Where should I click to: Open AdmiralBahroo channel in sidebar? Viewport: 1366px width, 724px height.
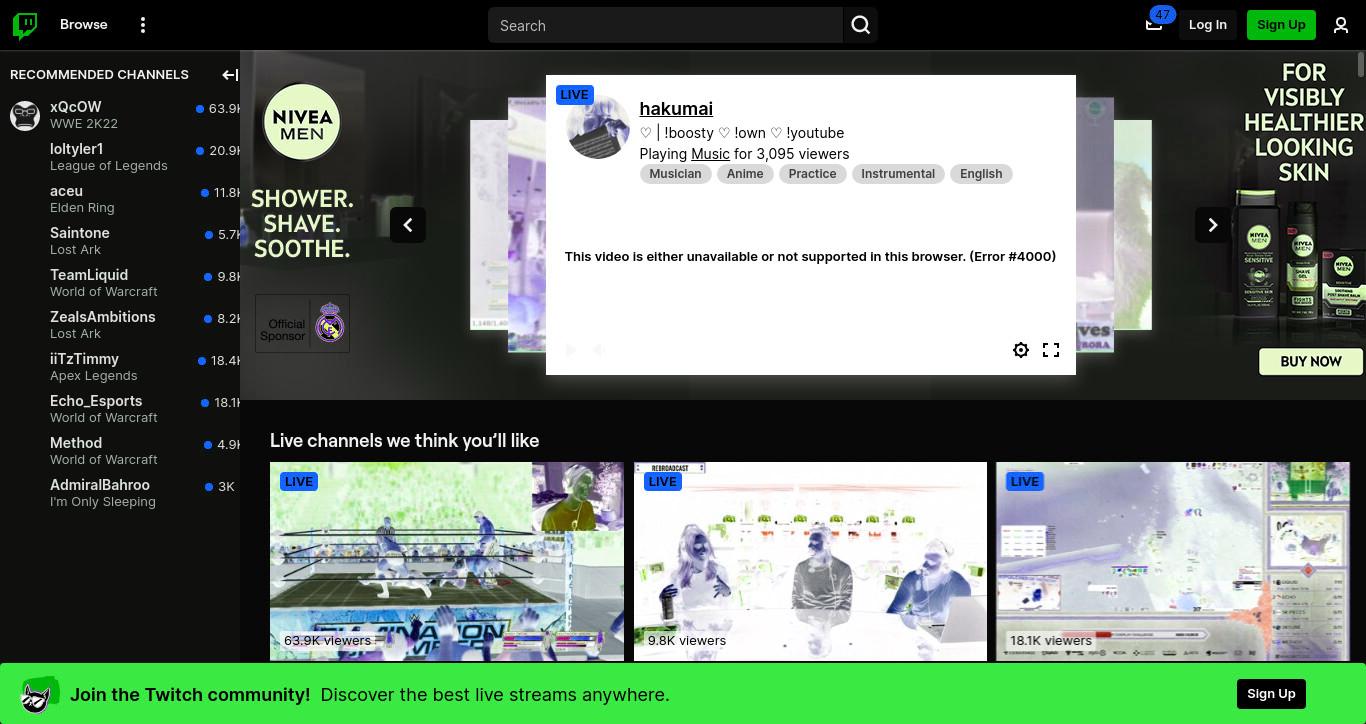[x=120, y=493]
